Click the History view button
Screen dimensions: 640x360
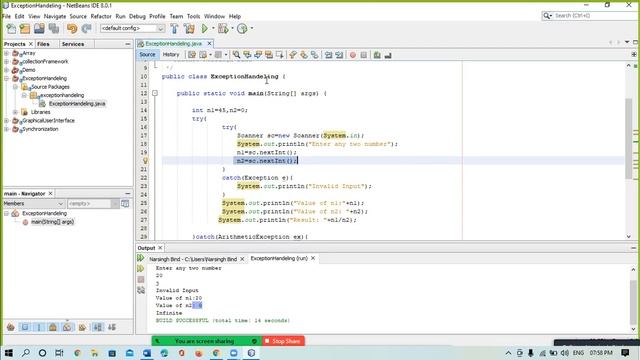pos(171,54)
